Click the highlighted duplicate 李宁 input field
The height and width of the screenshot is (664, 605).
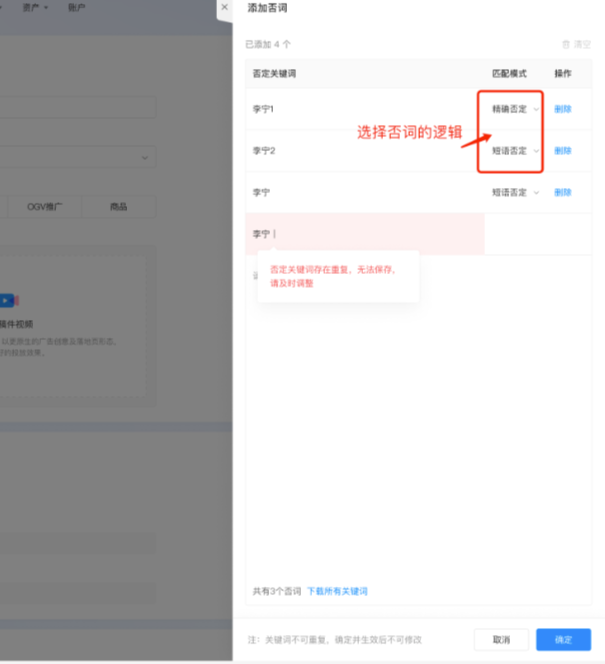click(x=365, y=234)
